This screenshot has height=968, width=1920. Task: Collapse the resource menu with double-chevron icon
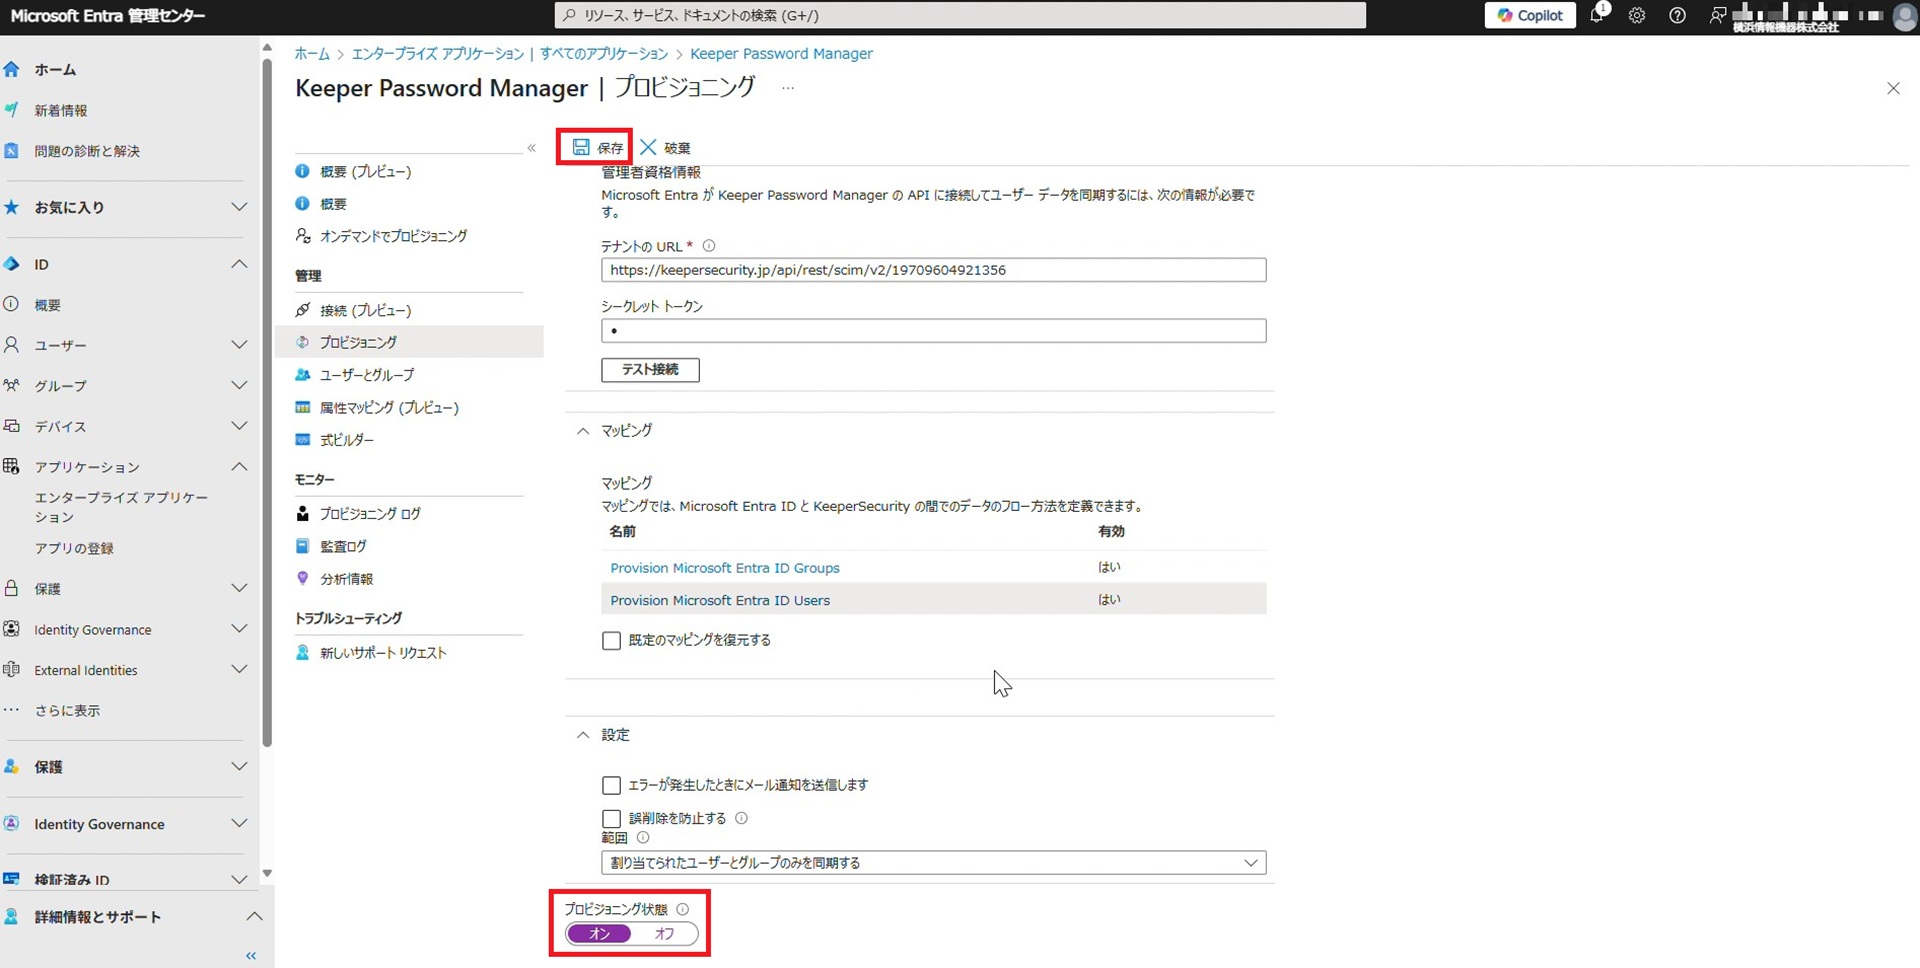point(531,148)
